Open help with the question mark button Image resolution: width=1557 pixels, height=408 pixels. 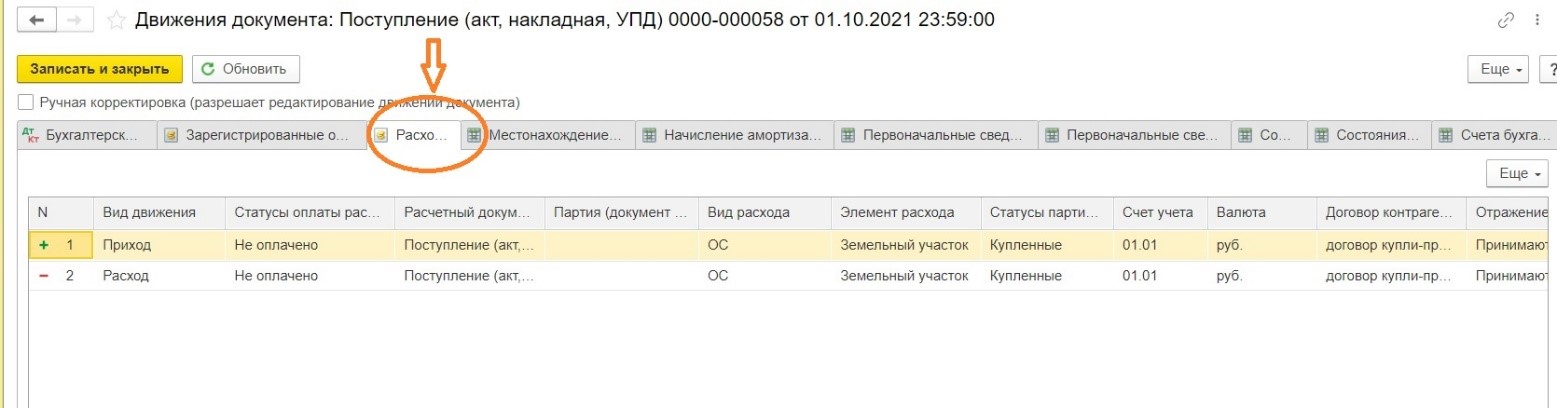tap(1549, 69)
